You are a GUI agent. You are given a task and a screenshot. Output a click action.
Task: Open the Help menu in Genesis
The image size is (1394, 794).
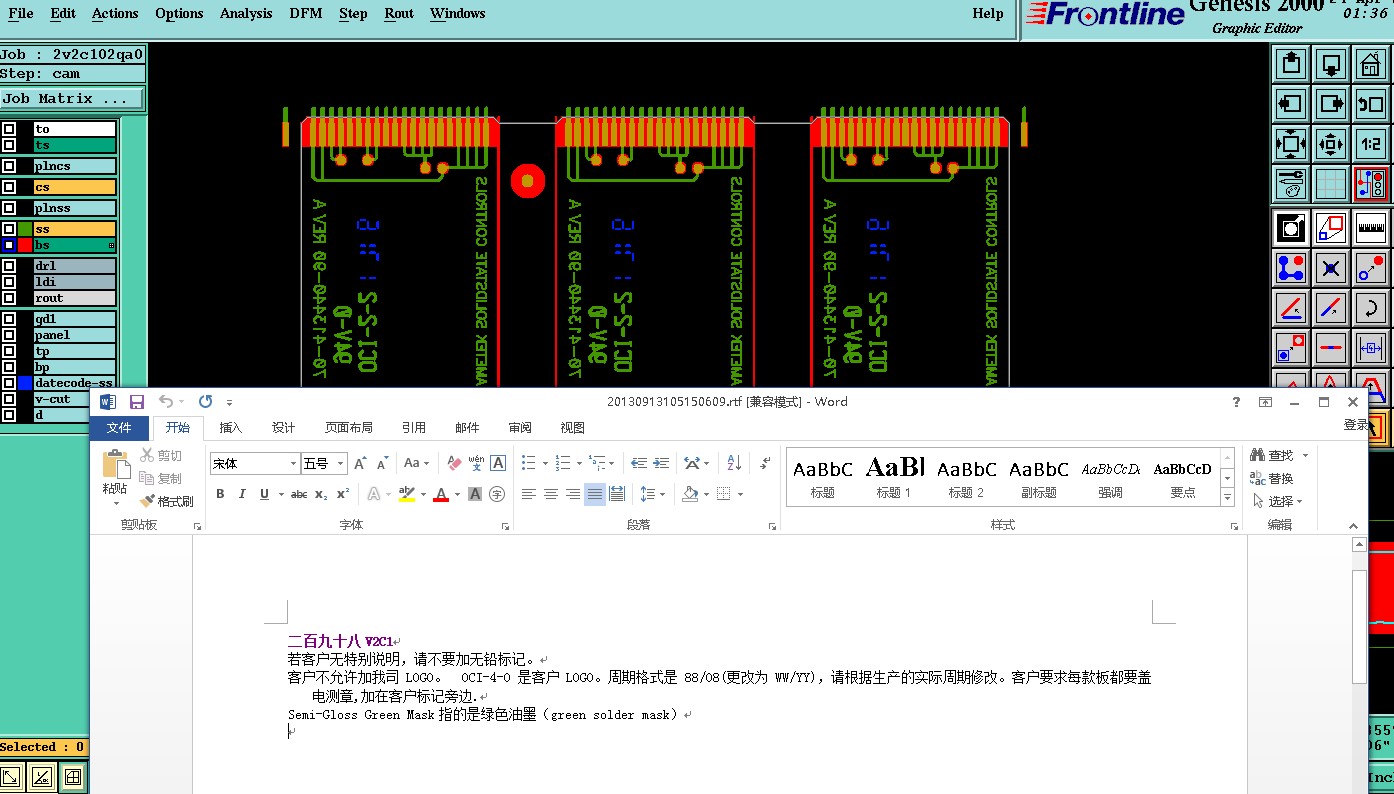(x=988, y=14)
